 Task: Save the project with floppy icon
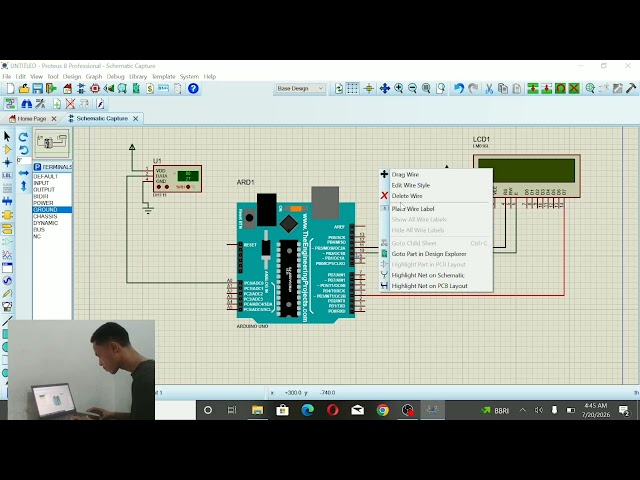(x=38, y=89)
